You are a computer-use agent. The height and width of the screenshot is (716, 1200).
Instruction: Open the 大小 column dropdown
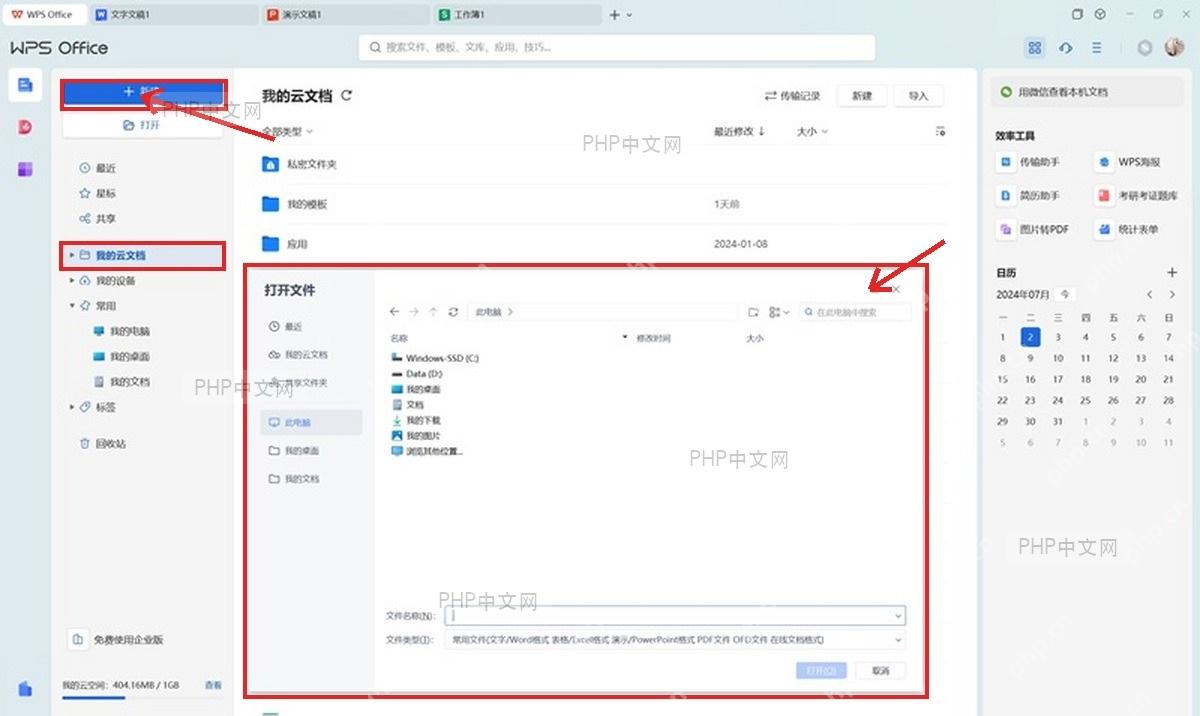pos(812,131)
